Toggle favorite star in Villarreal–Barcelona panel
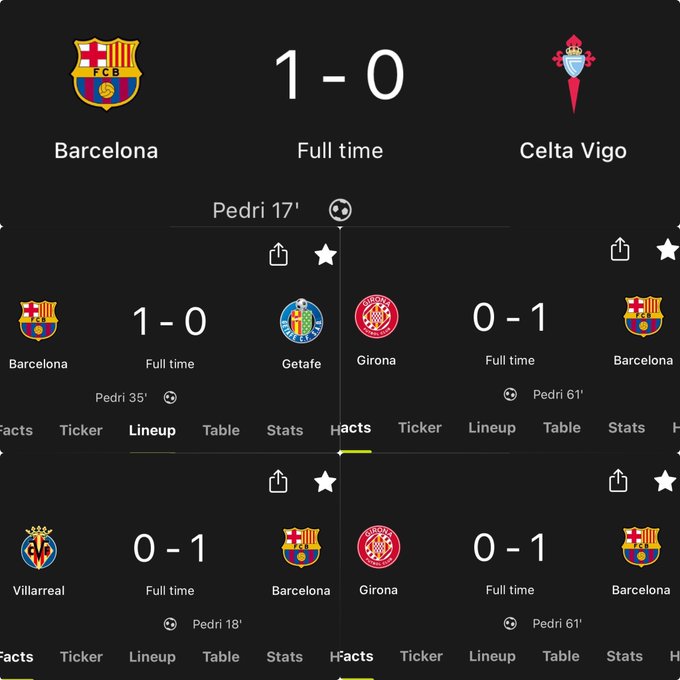The height and width of the screenshot is (680, 680). (325, 482)
